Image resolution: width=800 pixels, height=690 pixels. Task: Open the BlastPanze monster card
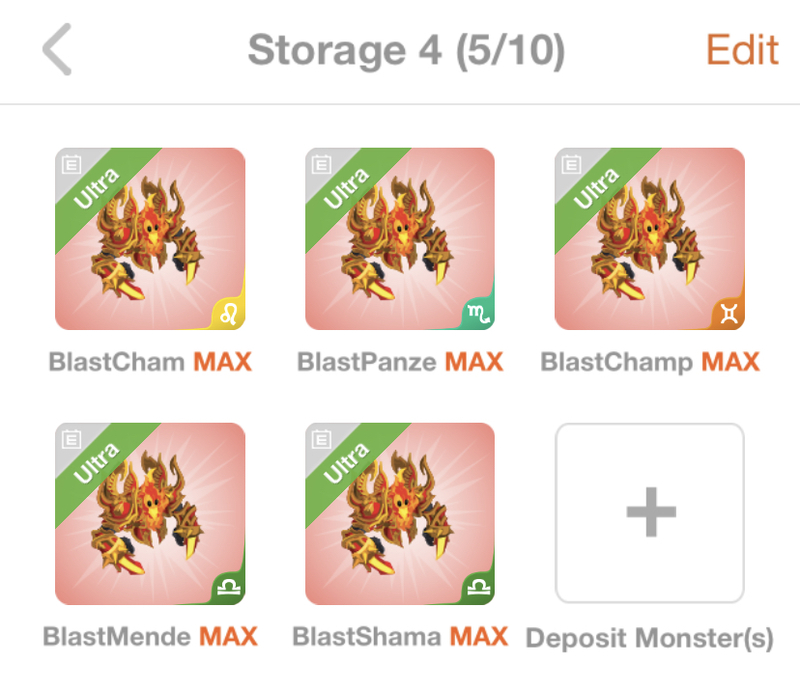point(399,239)
